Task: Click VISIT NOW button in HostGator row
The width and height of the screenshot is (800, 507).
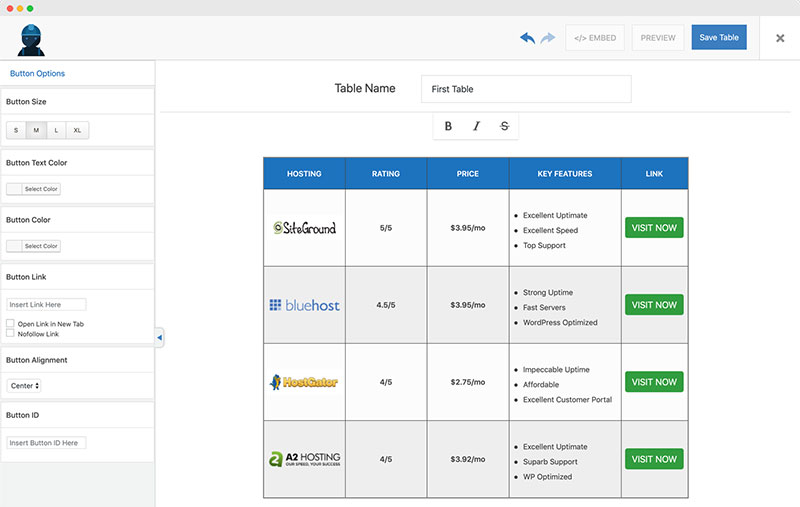Action: 654,382
